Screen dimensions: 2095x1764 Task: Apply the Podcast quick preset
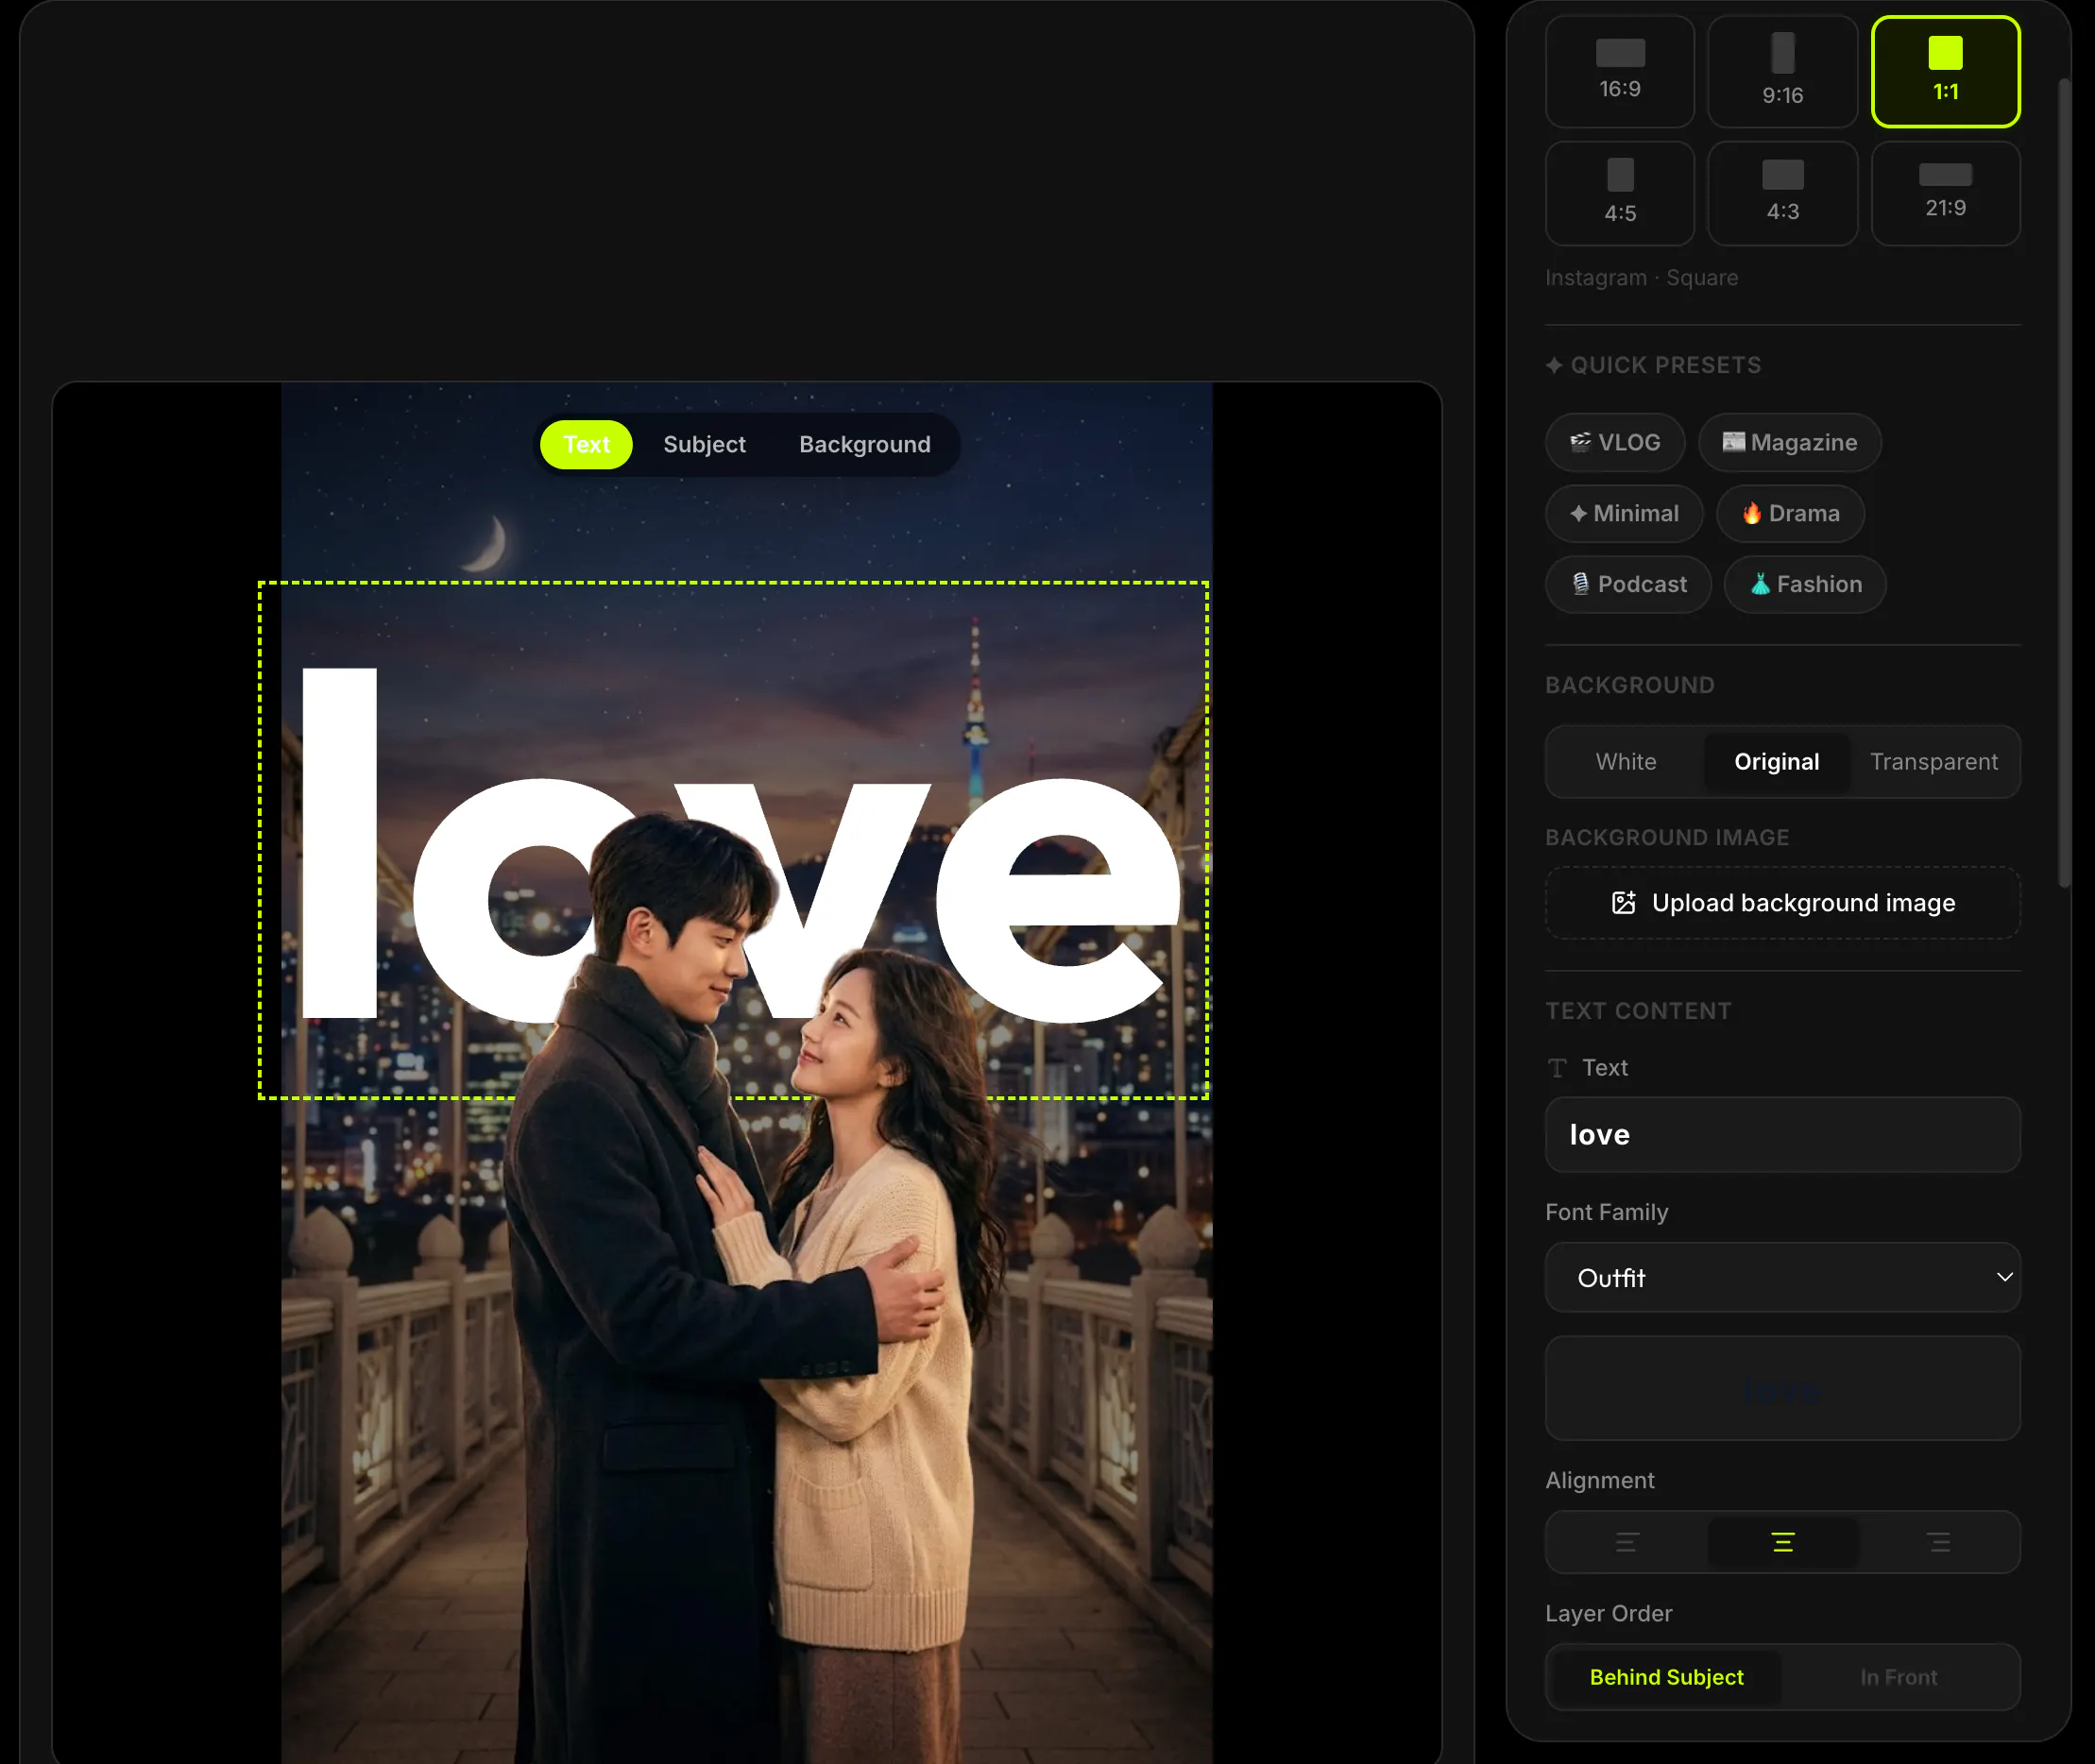pyautogui.click(x=1628, y=584)
